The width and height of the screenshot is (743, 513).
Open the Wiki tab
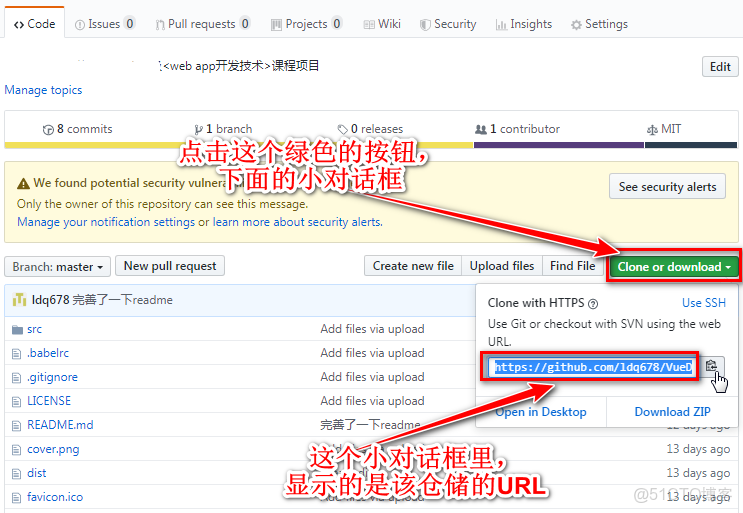pyautogui.click(x=382, y=24)
